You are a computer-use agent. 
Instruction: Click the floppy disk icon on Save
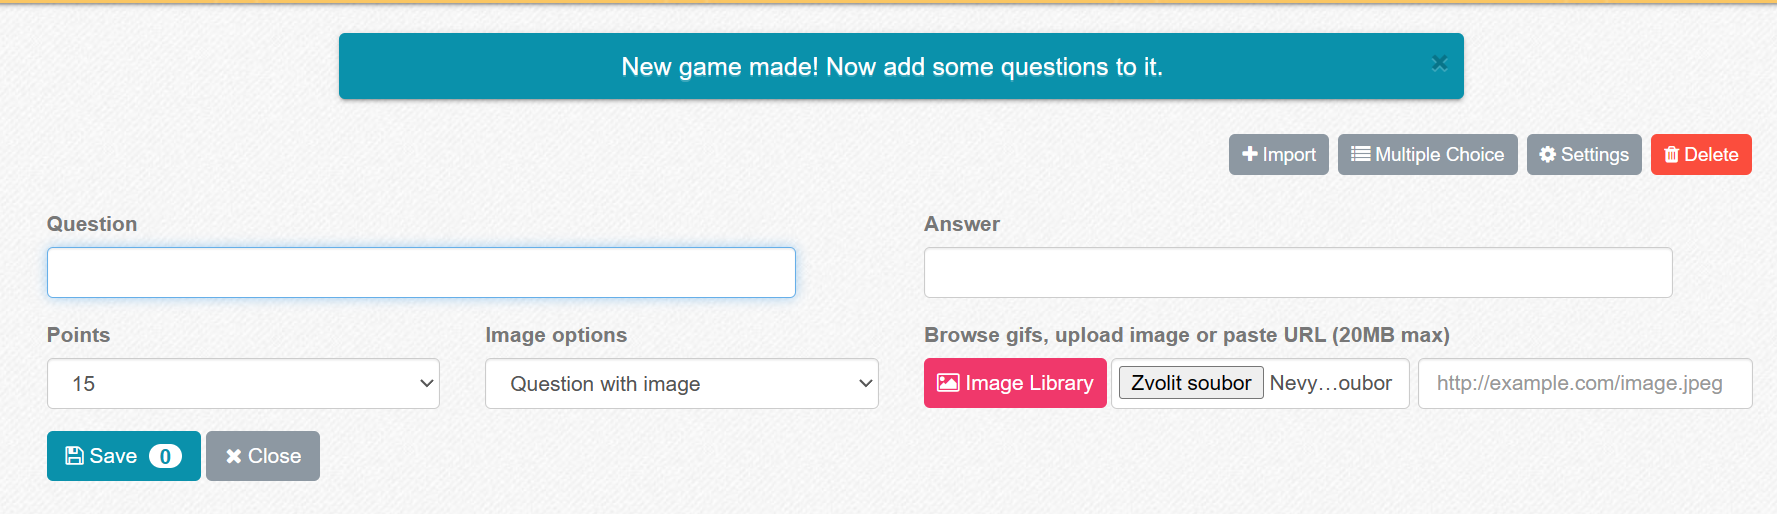74,456
